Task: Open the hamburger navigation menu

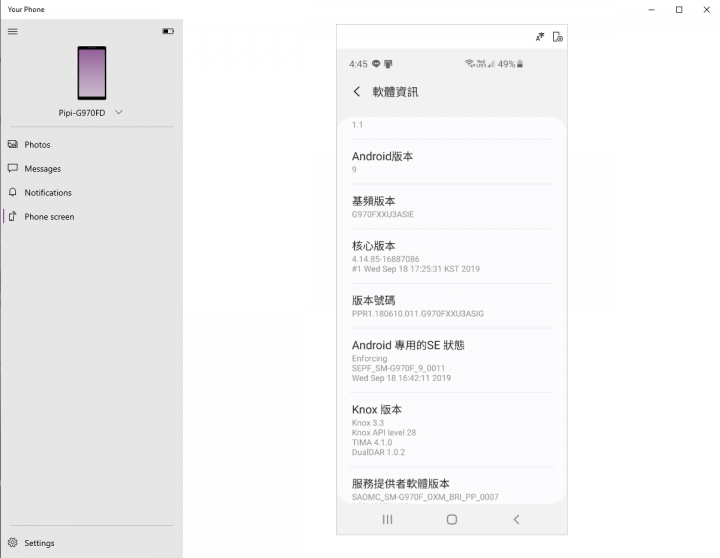Action: point(12,31)
